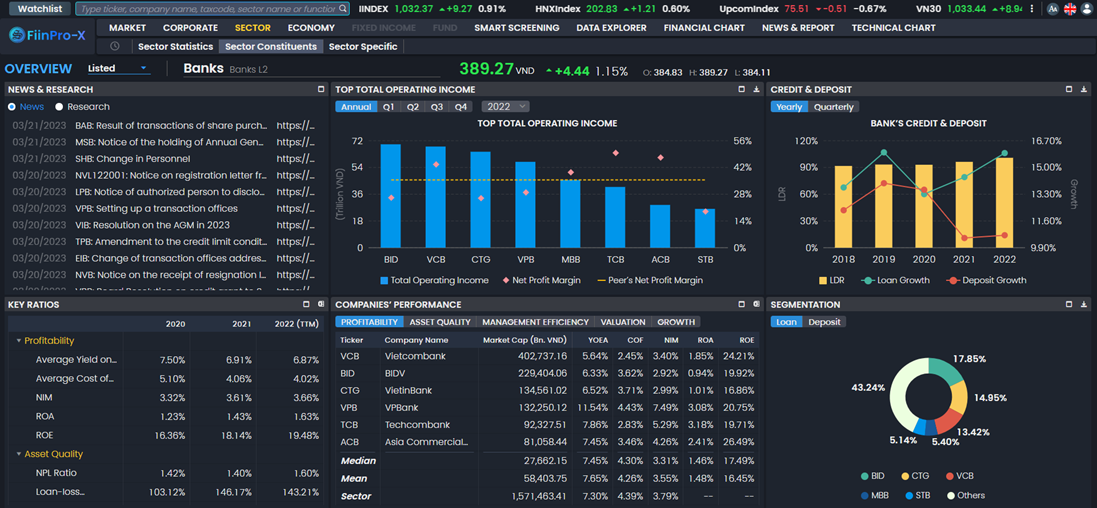The height and width of the screenshot is (508, 1097).
Task: Open the Smart Screening menu
Action: click(x=516, y=28)
